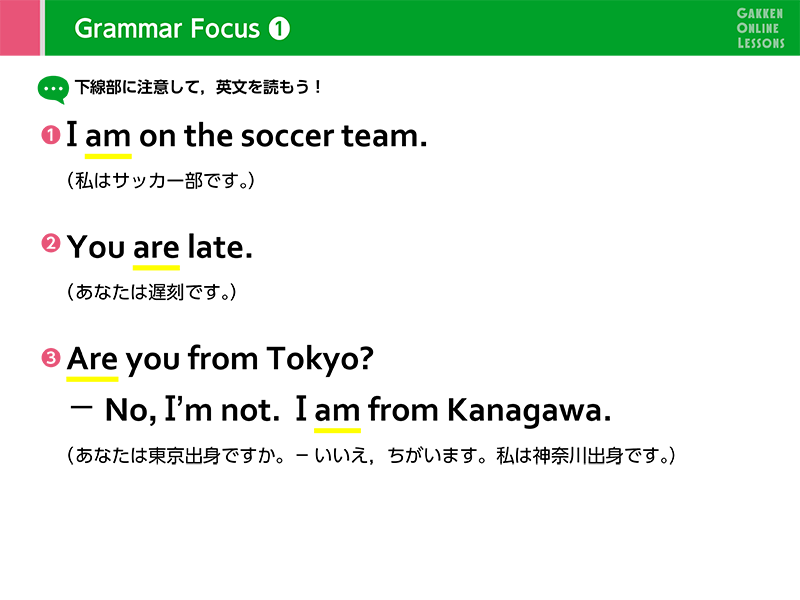This screenshot has height=600, width=800.
Task: Click the pink number 3 bullet
Action: tap(50, 357)
